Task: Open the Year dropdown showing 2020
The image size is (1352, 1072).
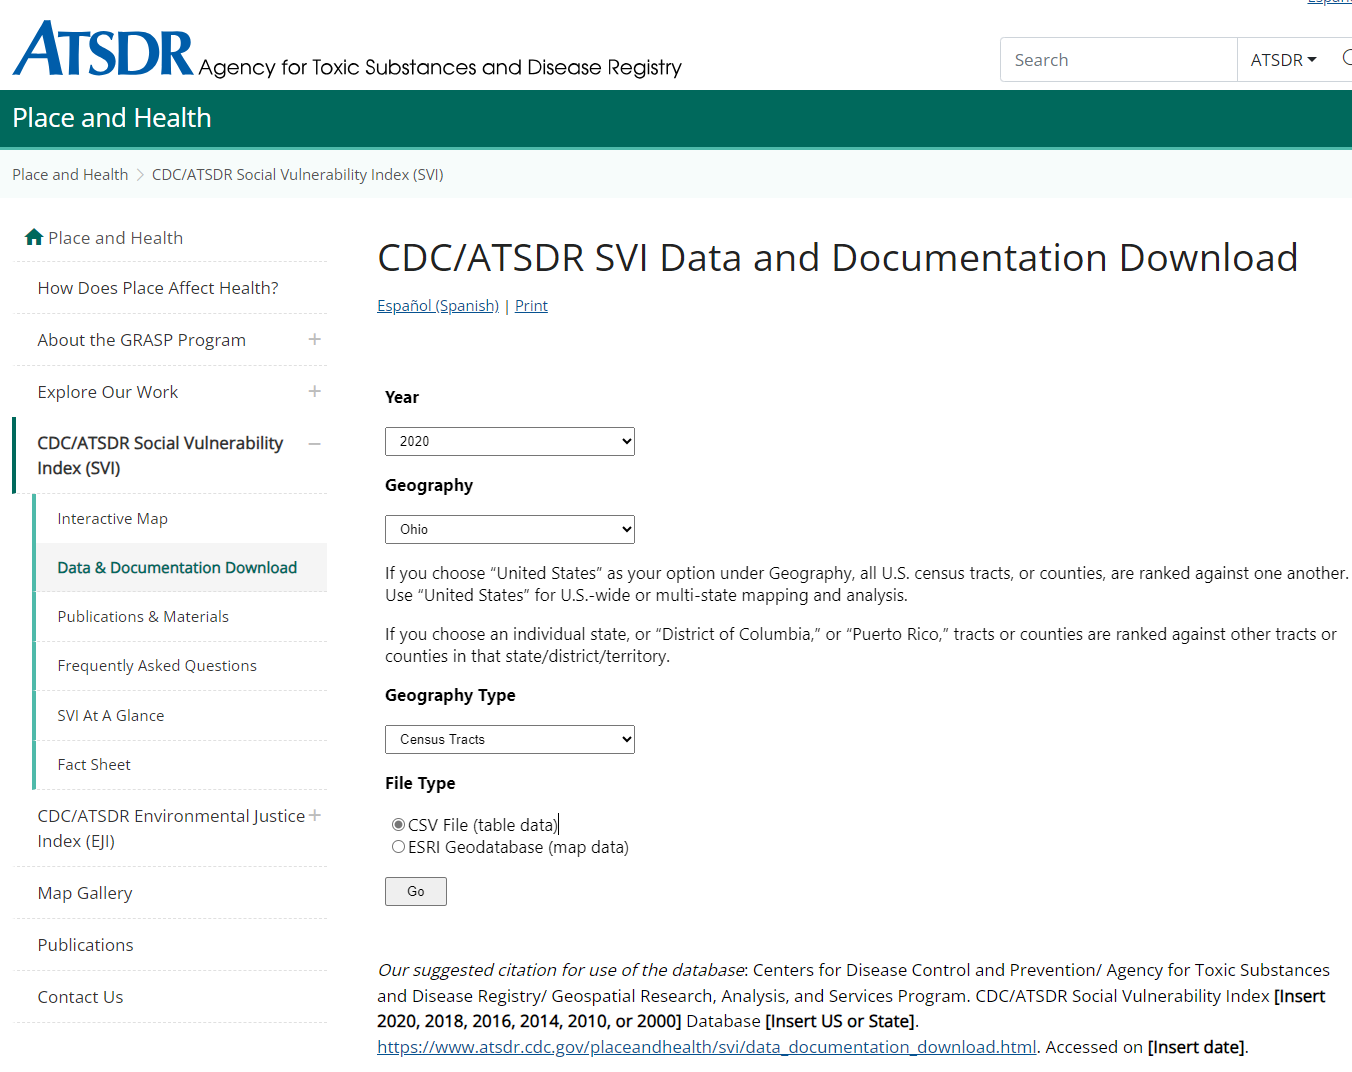Action: 510,441
